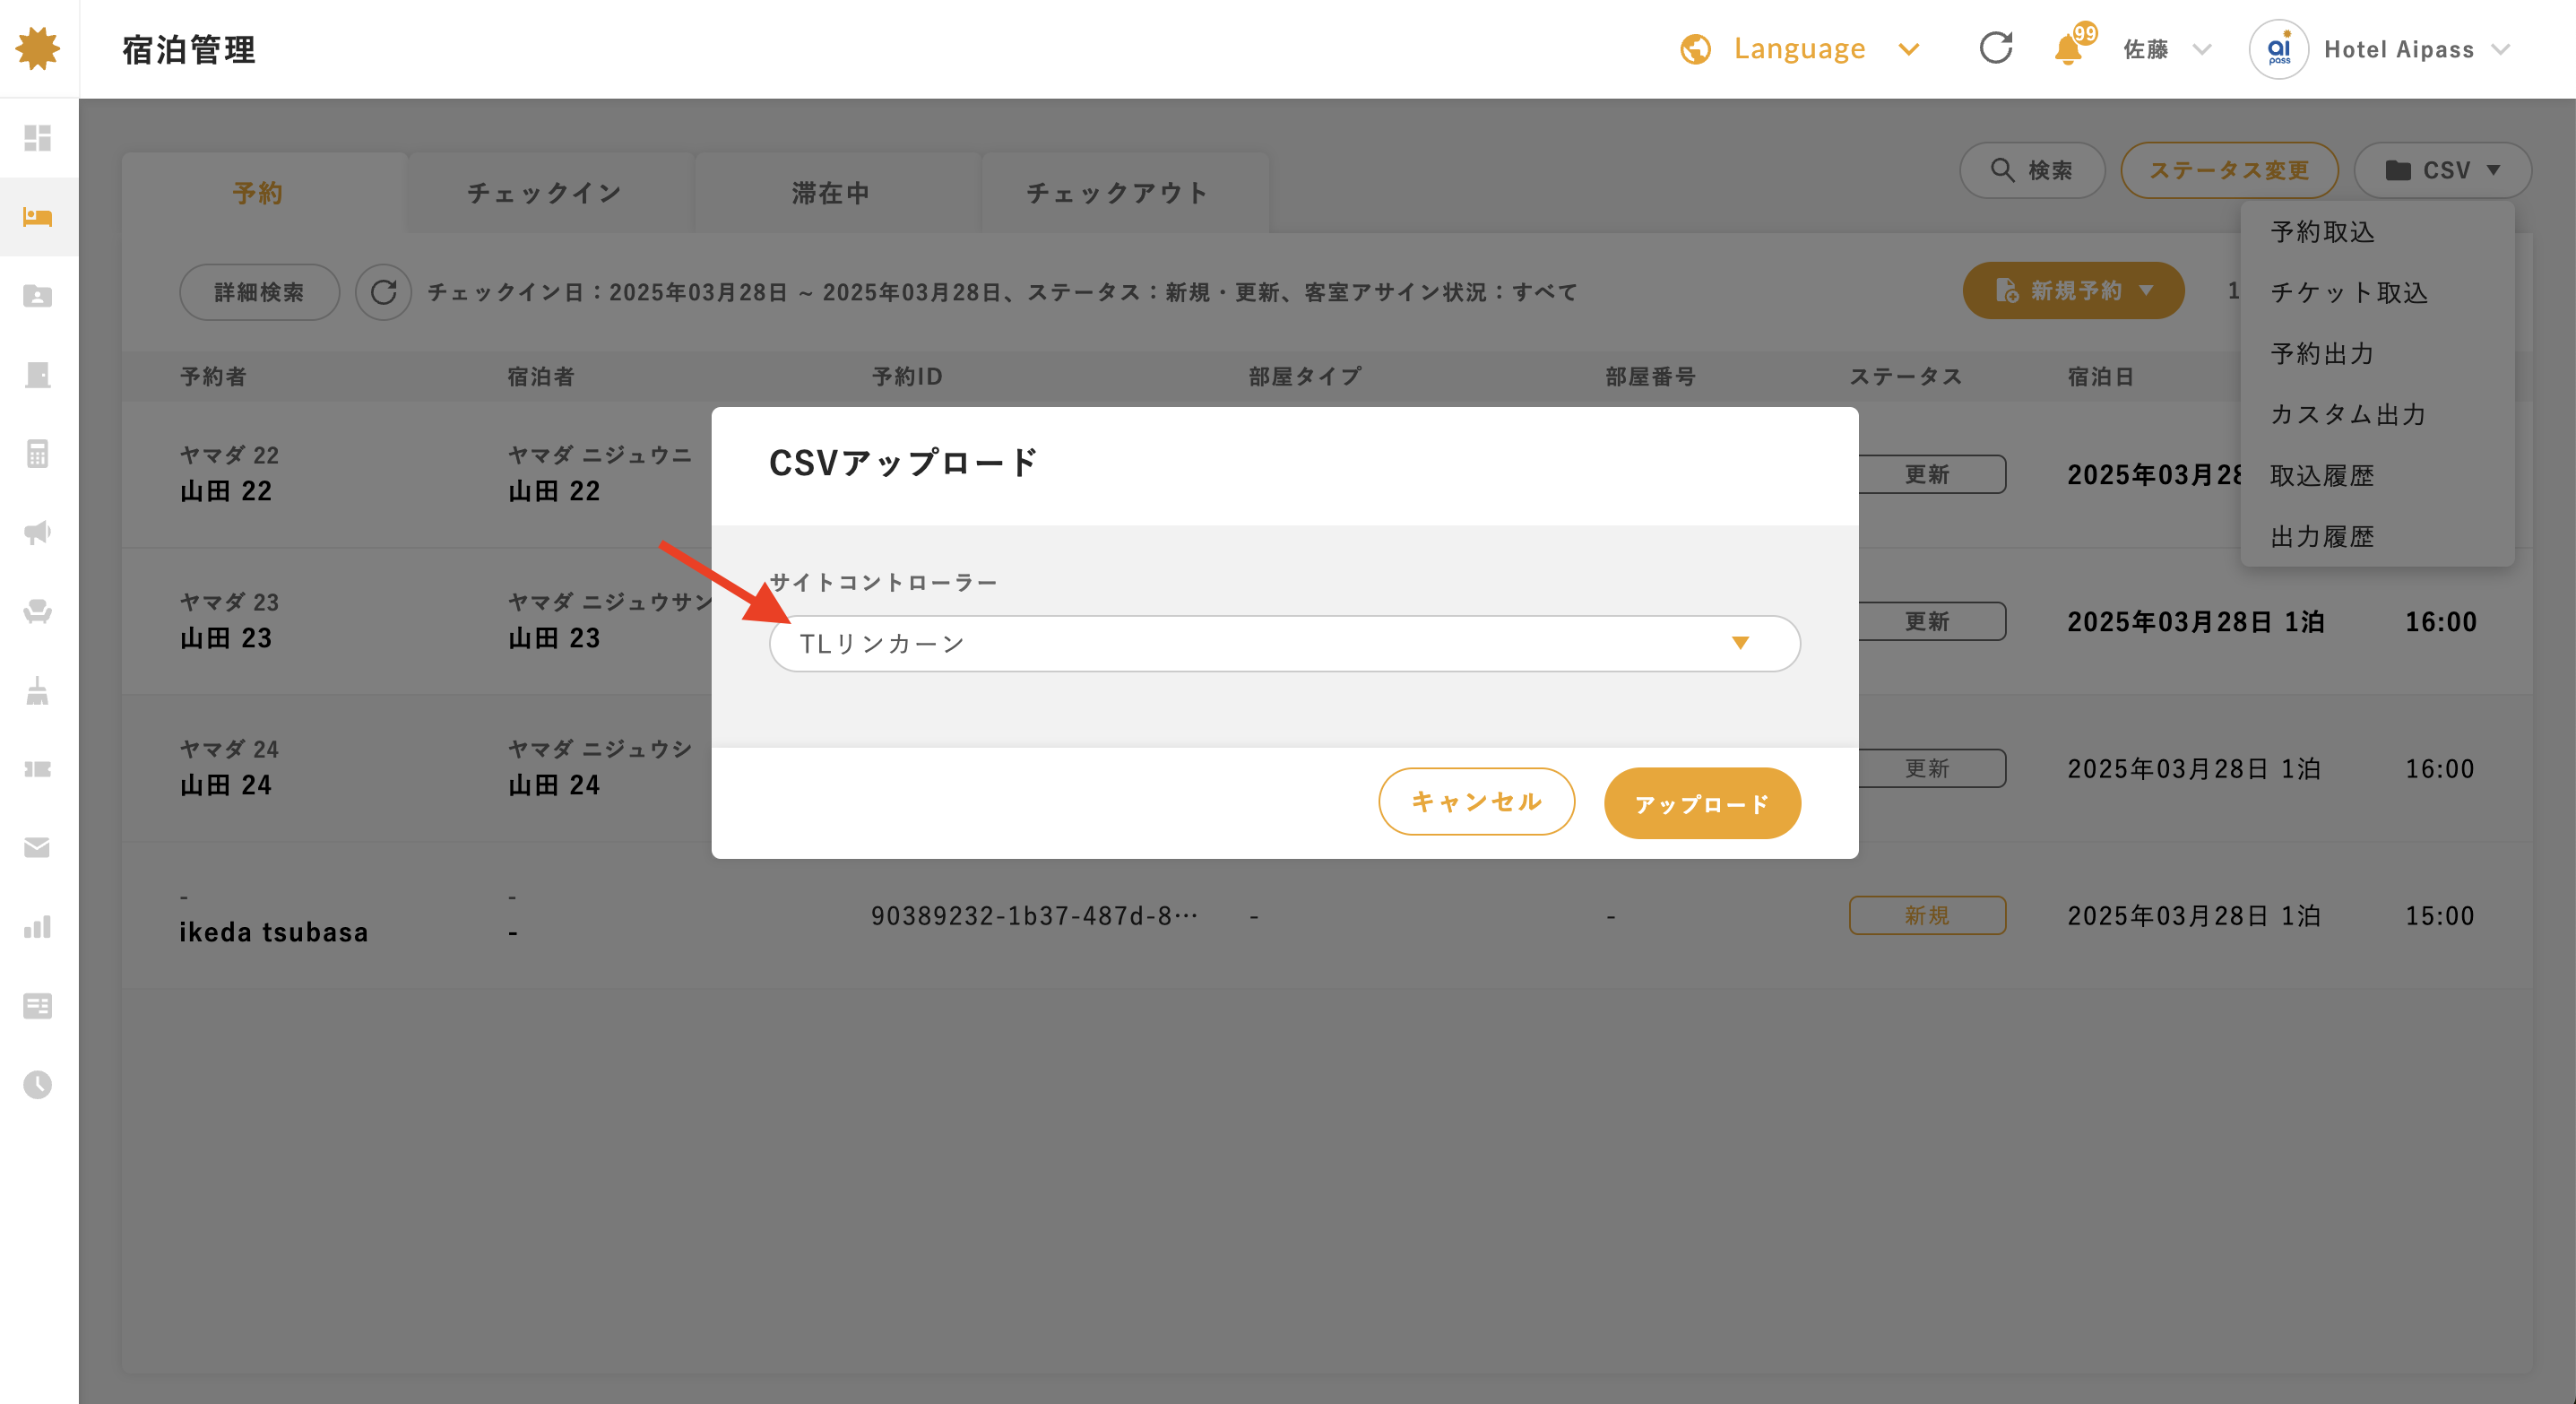Click the 詳細検索 button
The width and height of the screenshot is (2576, 1404).
click(x=259, y=292)
